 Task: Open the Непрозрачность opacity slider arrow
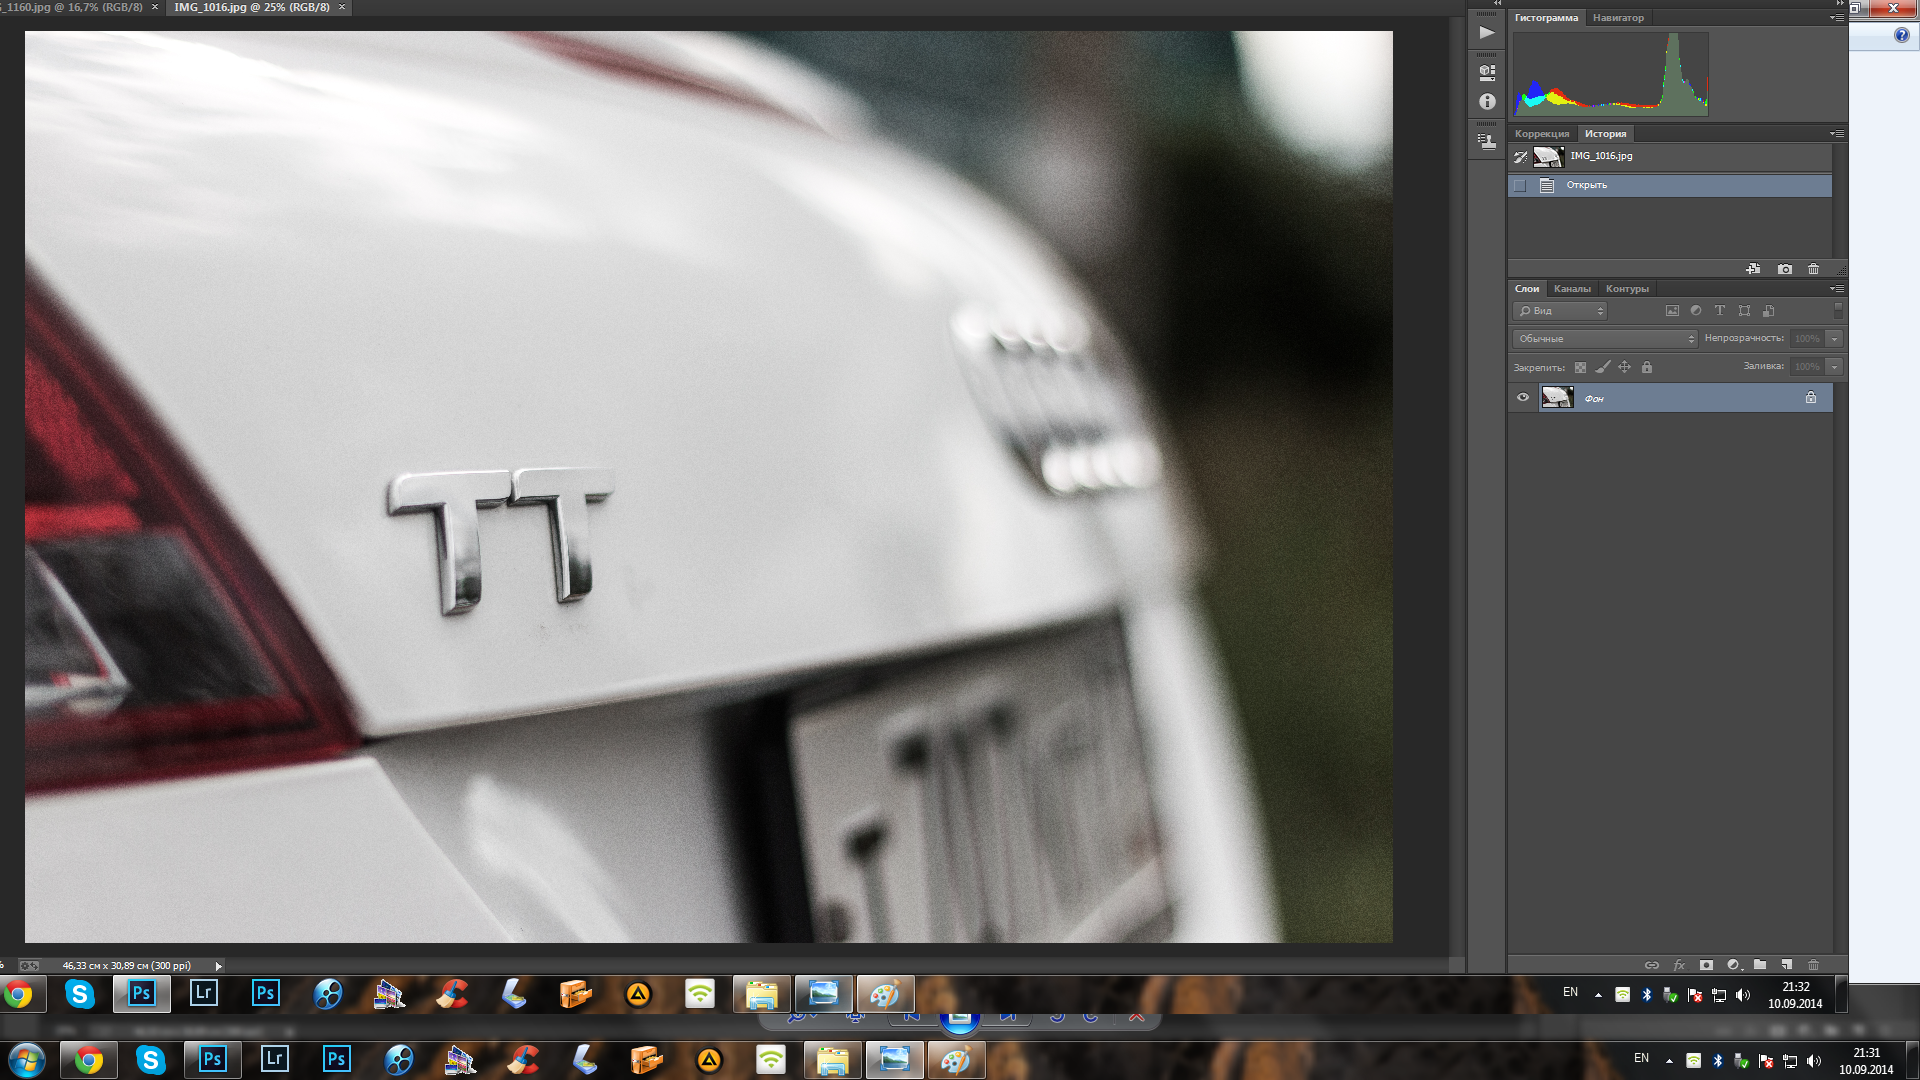[x=1834, y=339]
